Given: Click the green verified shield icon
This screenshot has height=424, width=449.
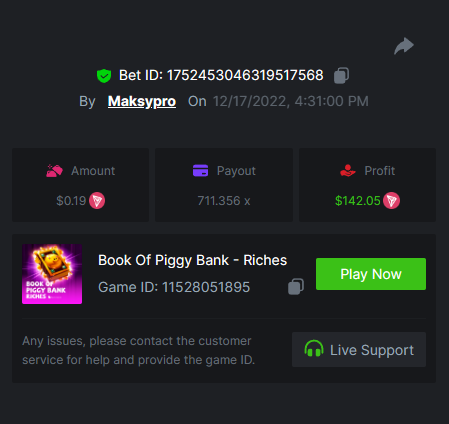Looking at the screenshot, I should [104, 76].
